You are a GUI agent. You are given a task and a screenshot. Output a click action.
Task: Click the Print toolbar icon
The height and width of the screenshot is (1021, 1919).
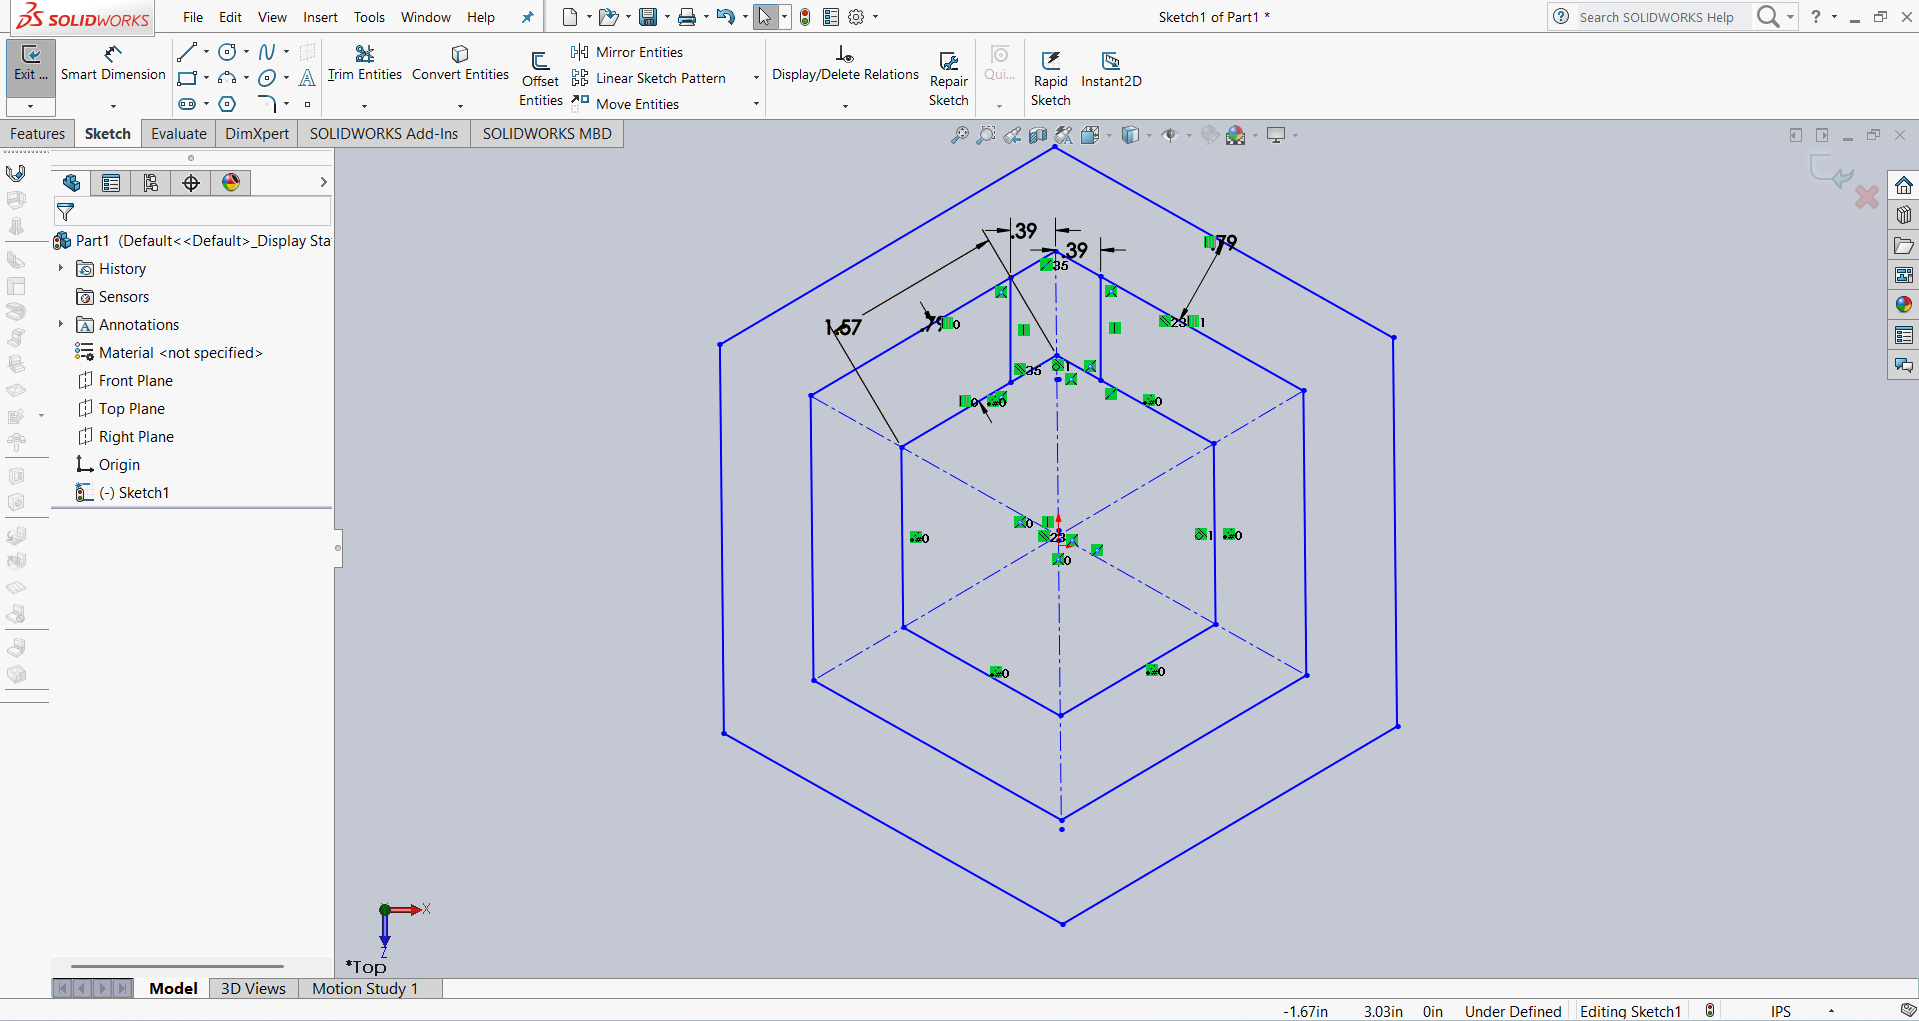tap(687, 17)
